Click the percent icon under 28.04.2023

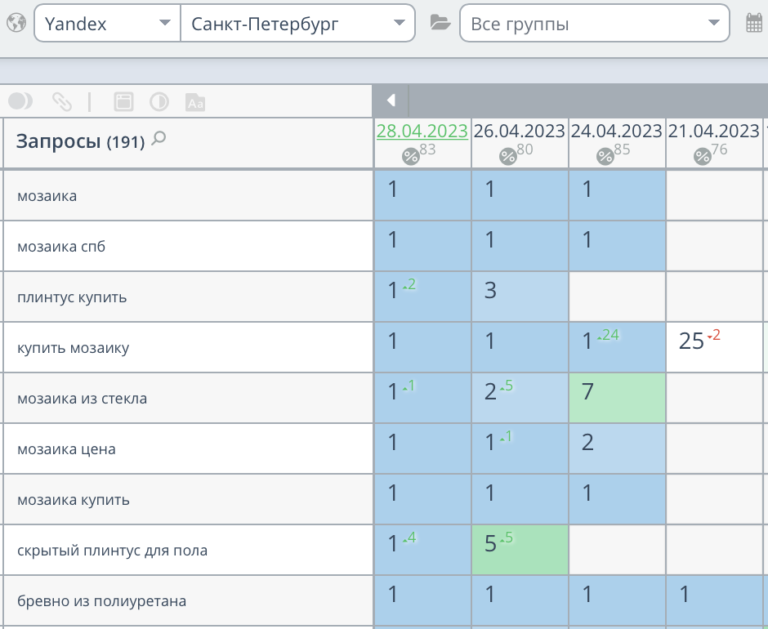click(410, 156)
